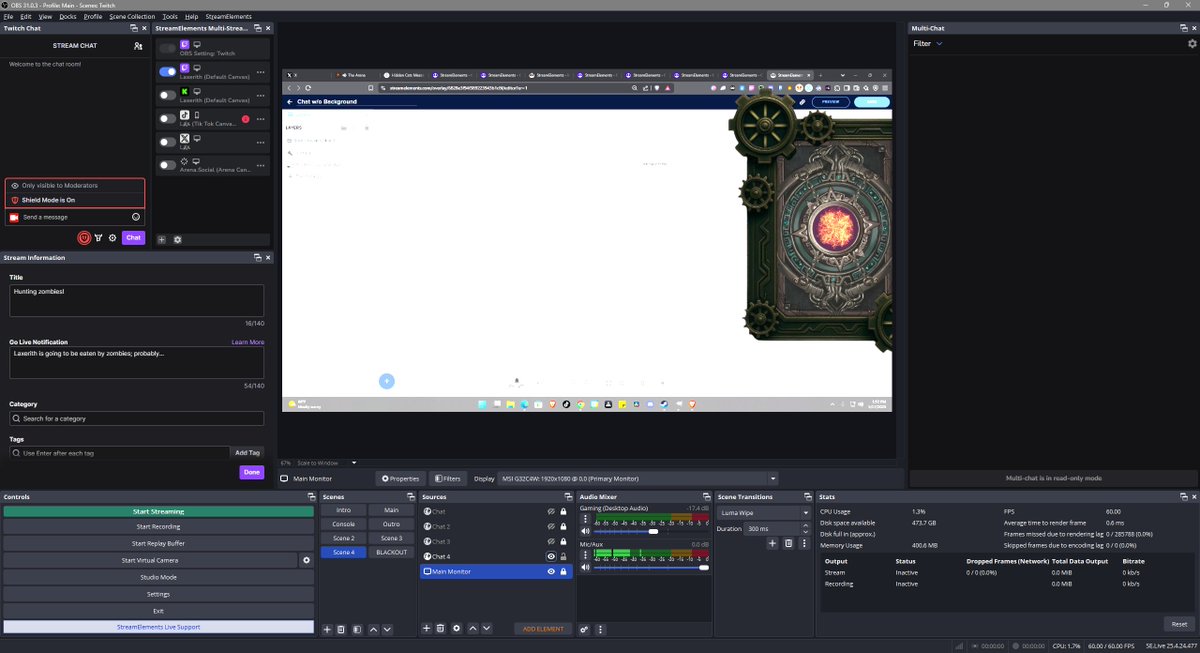Move the source up in Sources toolbar
Image resolution: width=1200 pixels, height=653 pixels.
tap(473, 628)
